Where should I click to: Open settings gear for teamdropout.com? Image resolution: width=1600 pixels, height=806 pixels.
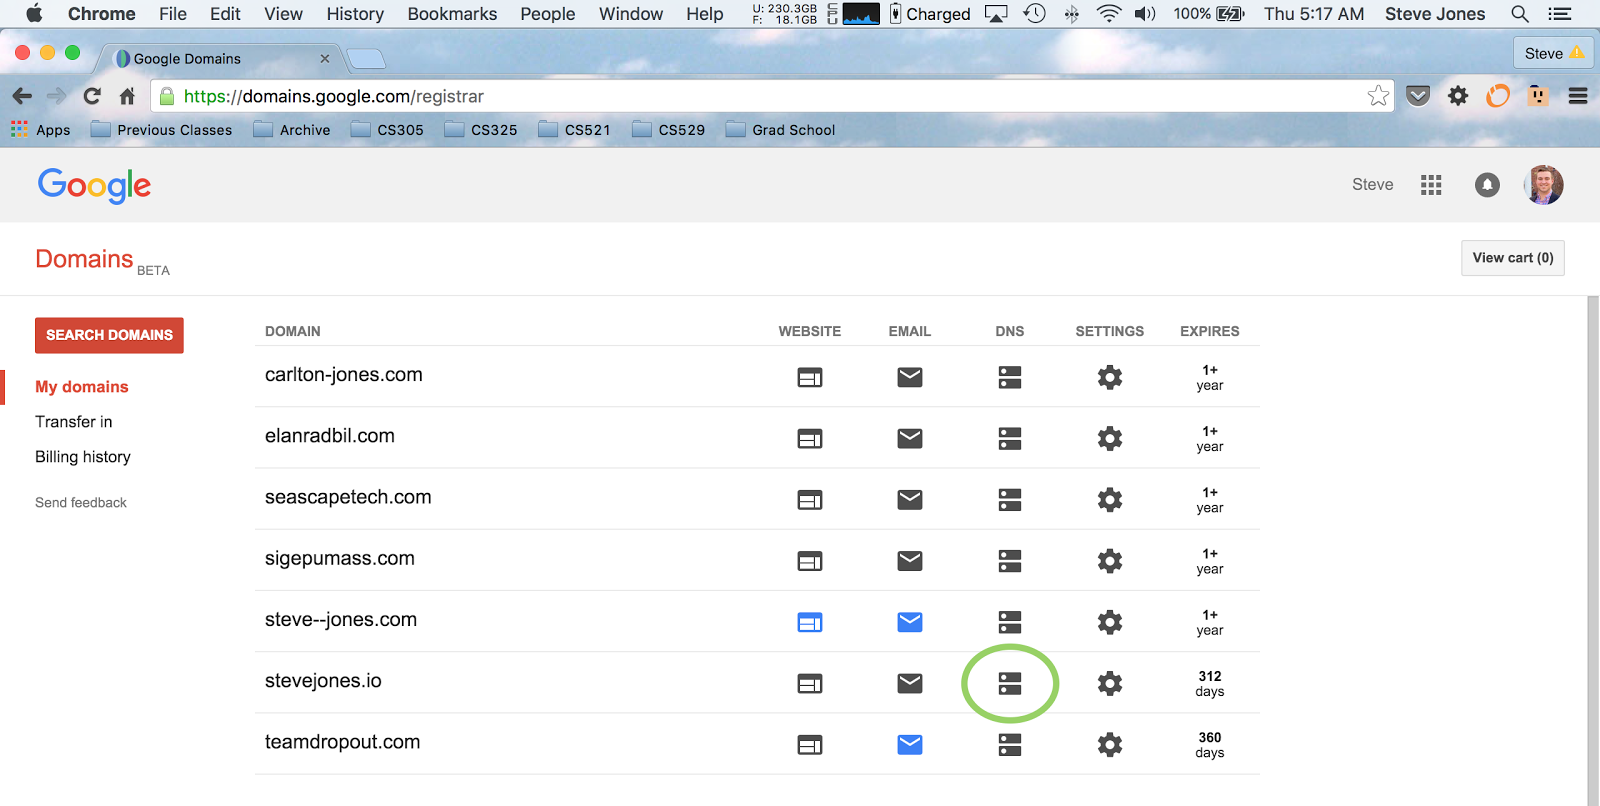pos(1110,744)
